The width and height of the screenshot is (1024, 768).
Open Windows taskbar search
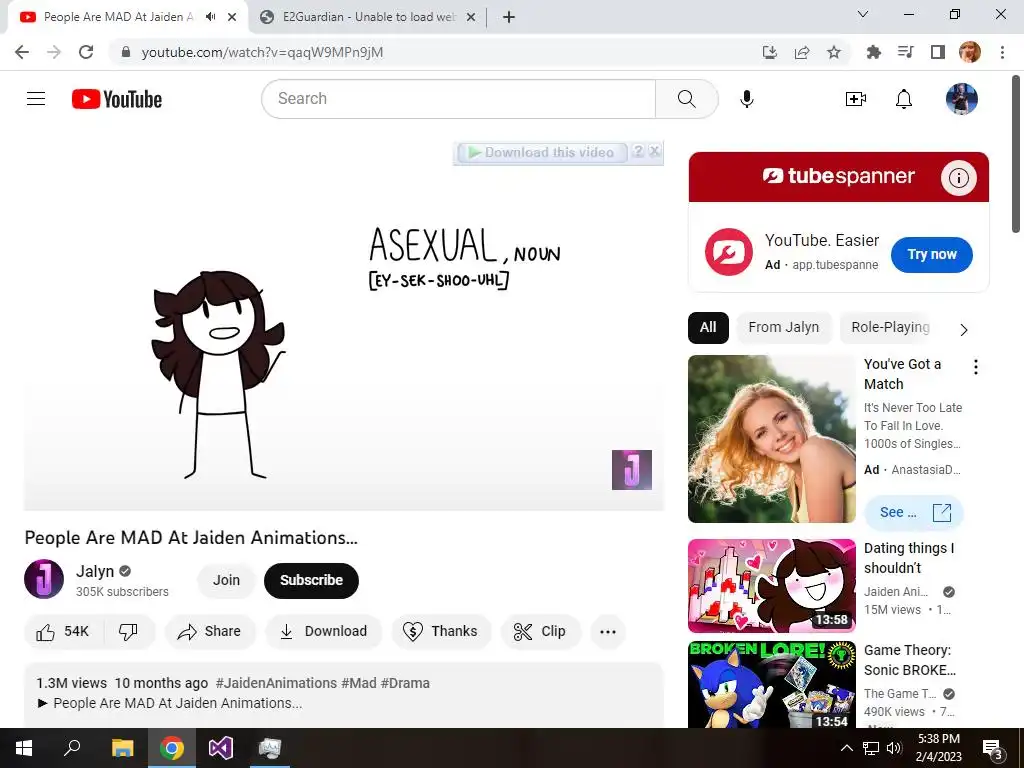(72, 748)
